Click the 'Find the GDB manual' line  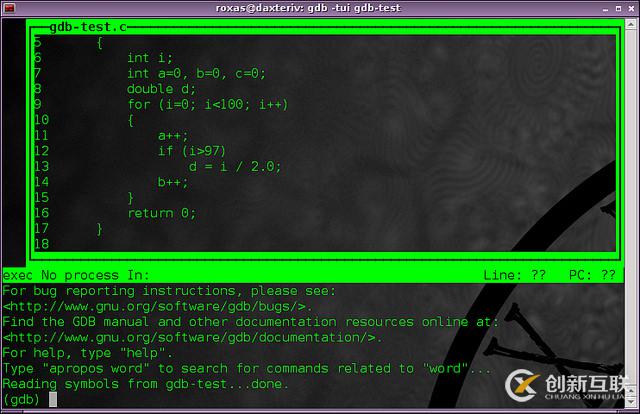(x=251, y=322)
